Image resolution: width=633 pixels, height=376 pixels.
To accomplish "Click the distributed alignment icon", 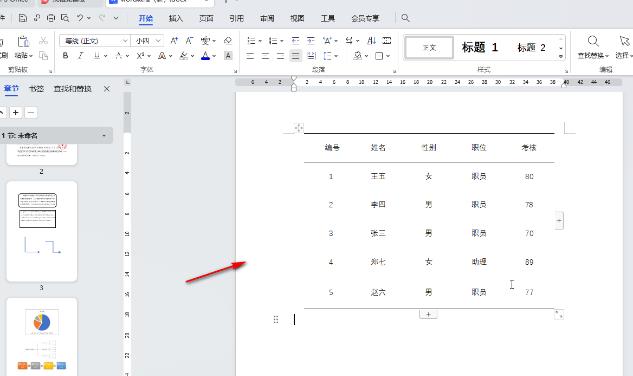I will [x=311, y=56].
